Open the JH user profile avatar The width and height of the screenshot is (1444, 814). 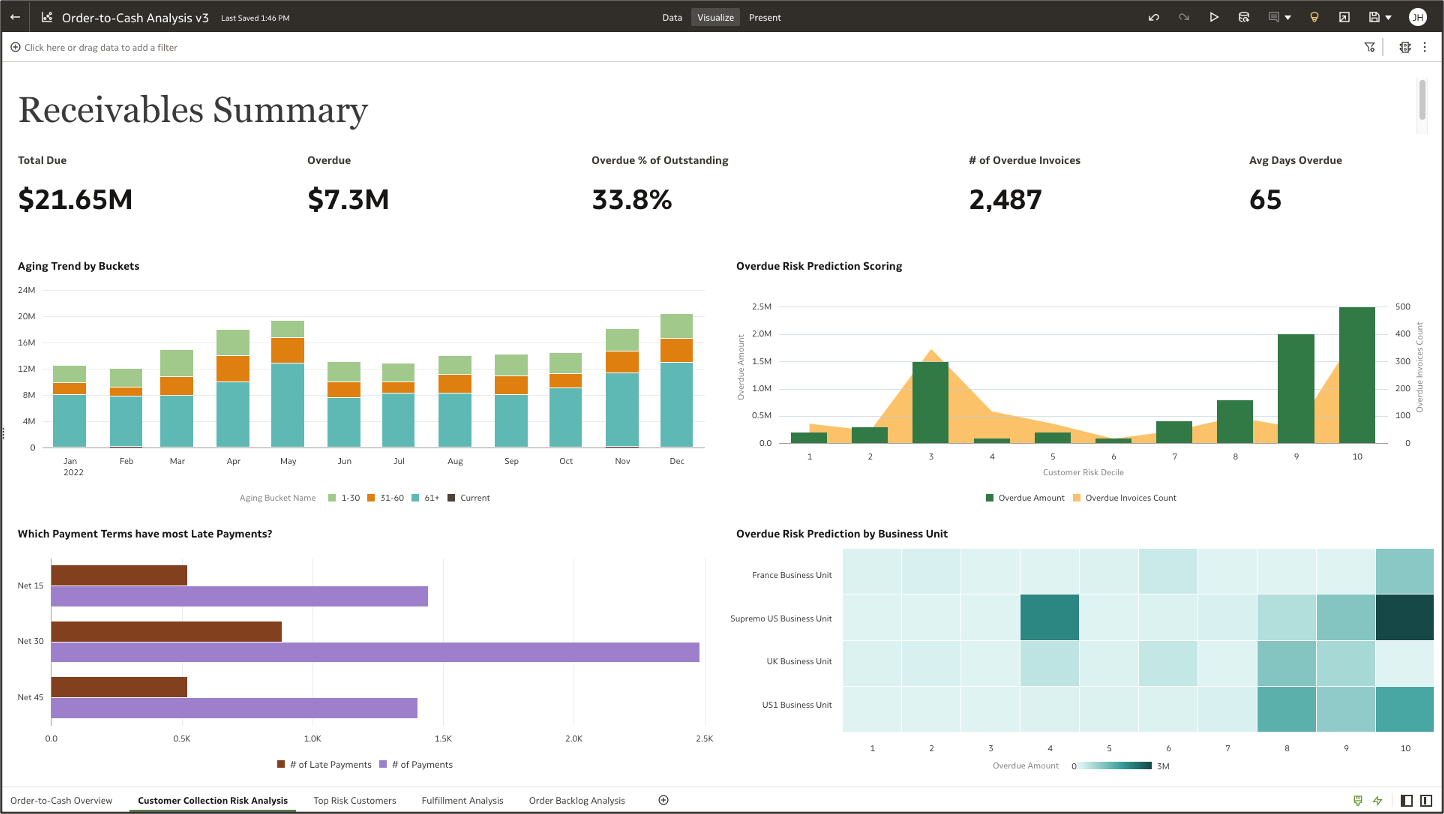[x=1417, y=17]
